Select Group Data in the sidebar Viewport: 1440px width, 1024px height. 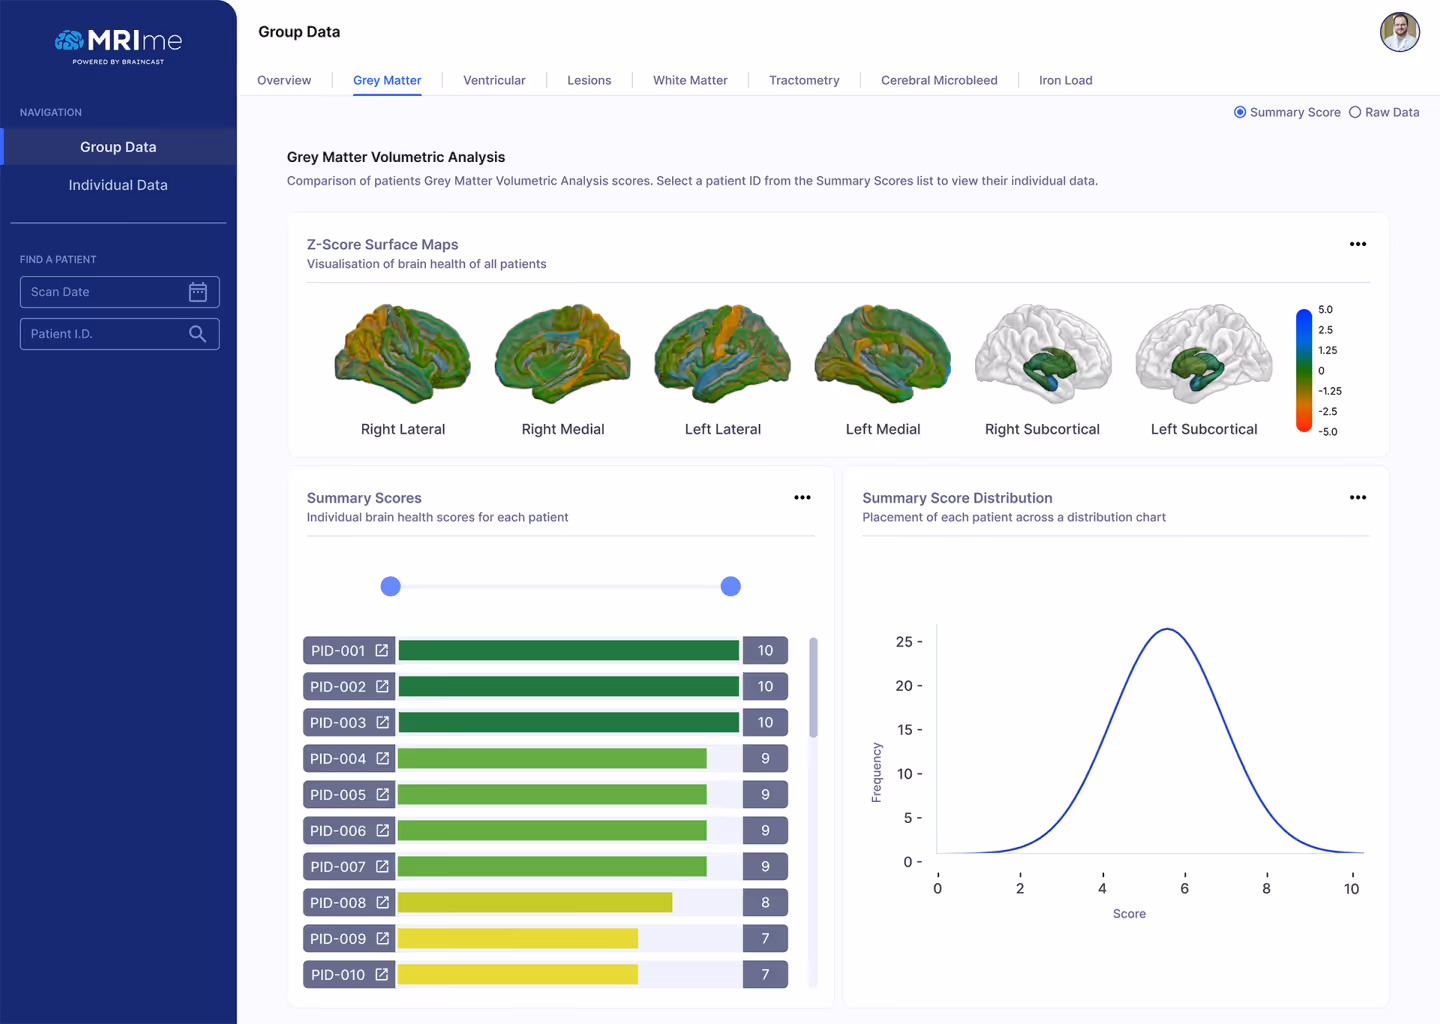coord(118,147)
